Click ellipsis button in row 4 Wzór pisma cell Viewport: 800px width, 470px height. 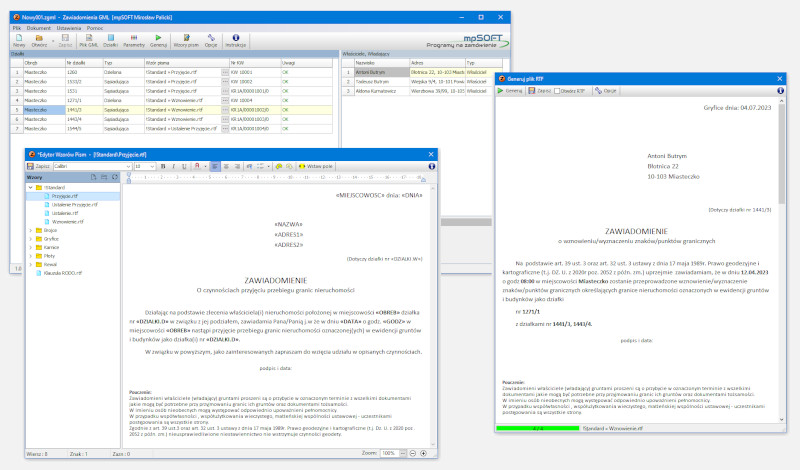tap(225, 101)
